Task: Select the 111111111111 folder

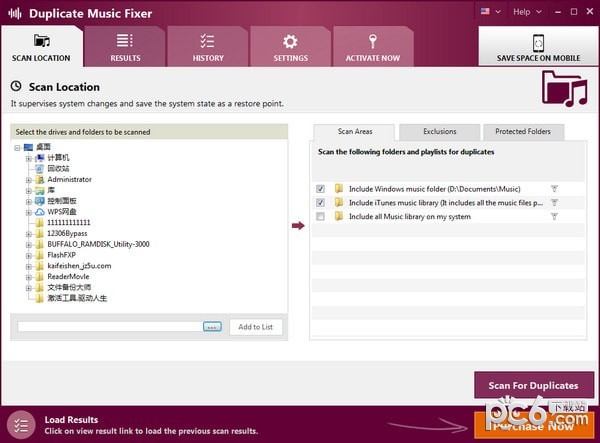Action: (69, 223)
